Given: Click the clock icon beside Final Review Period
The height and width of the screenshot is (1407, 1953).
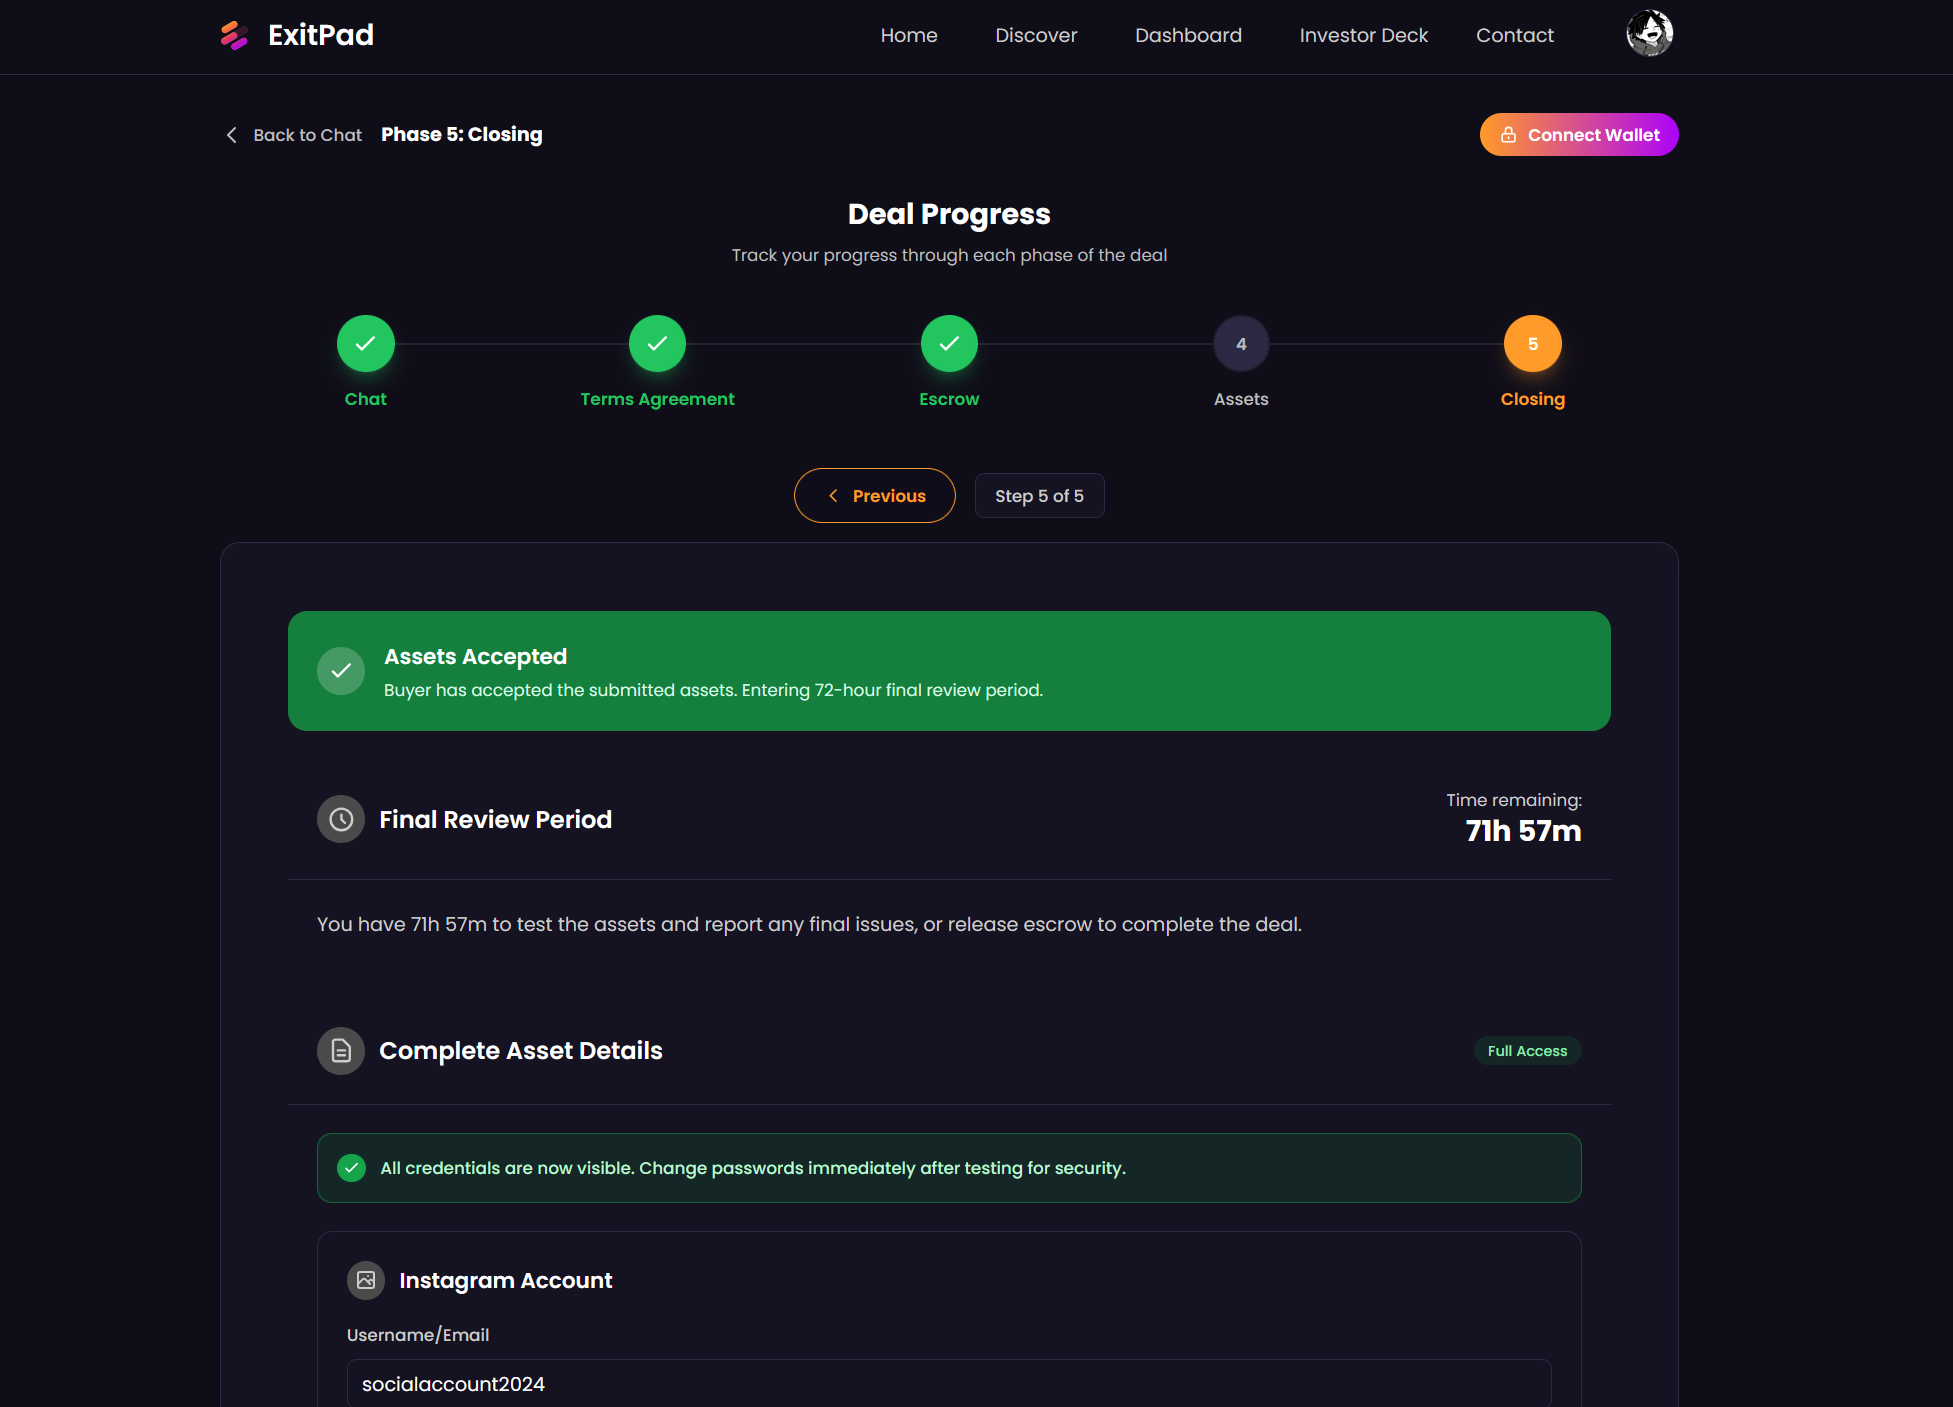Looking at the screenshot, I should [x=341, y=820].
